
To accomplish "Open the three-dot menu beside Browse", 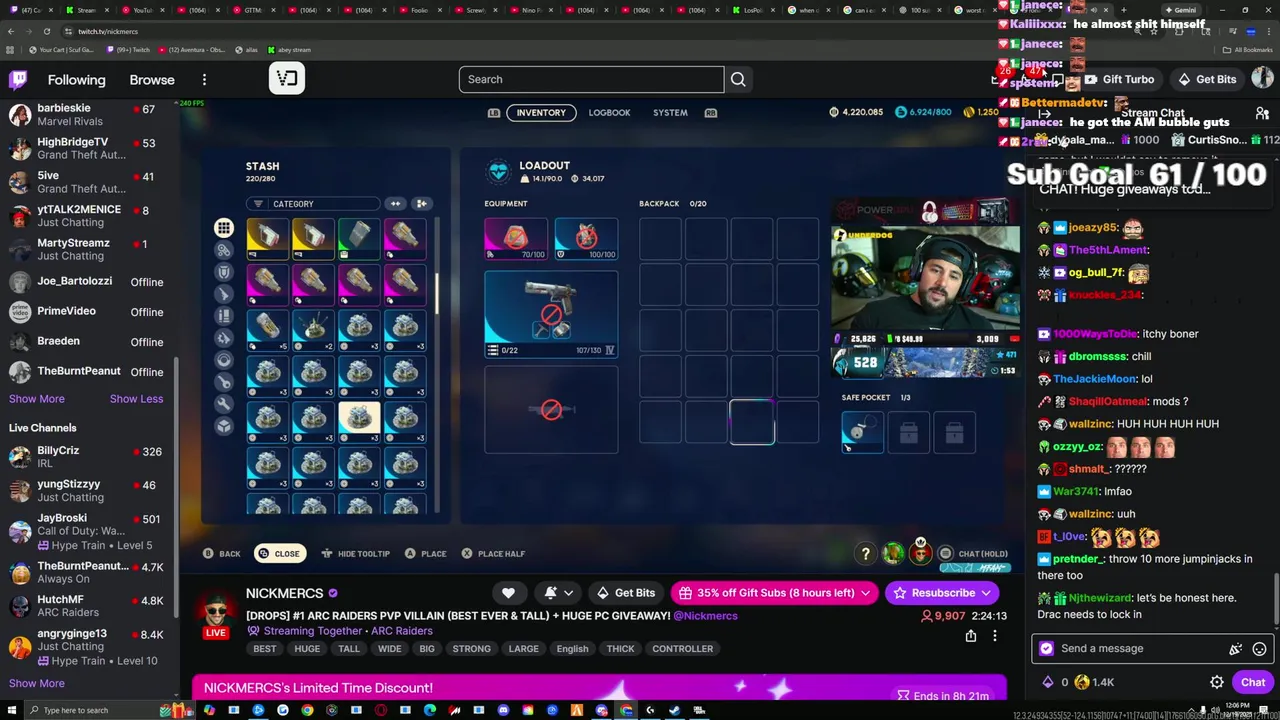I will point(204,80).
